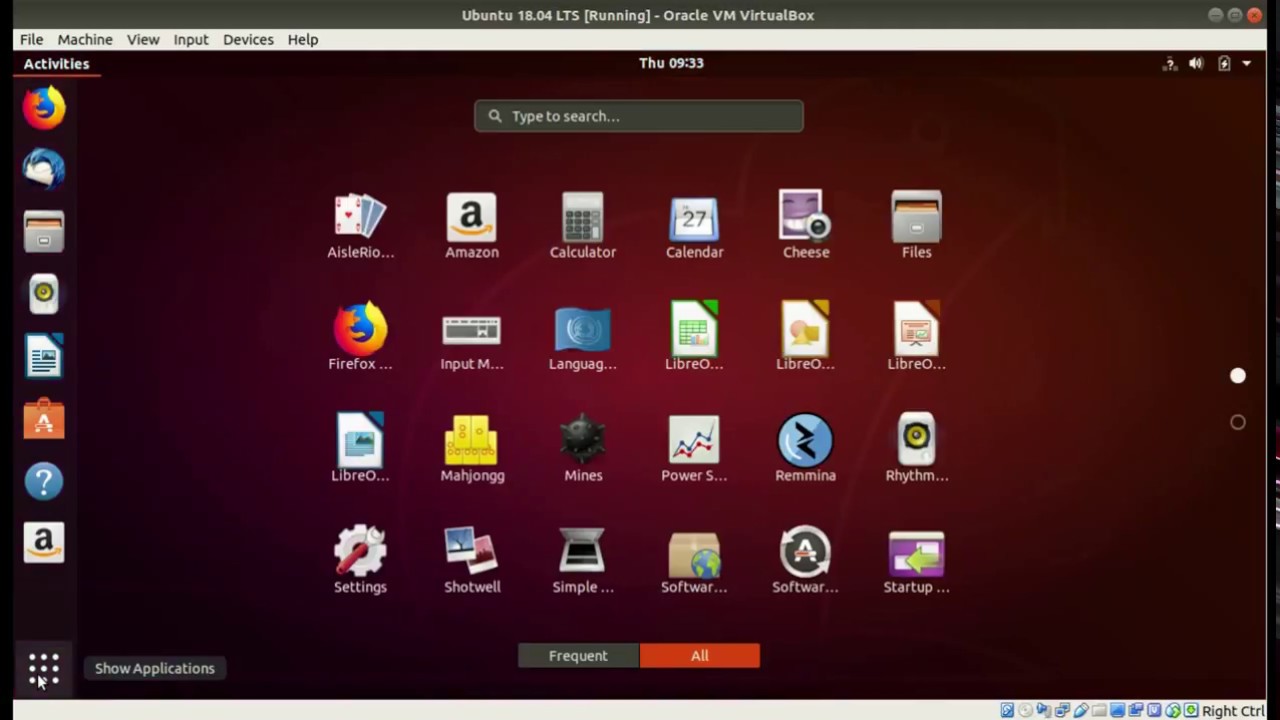Viewport: 1280px width, 720px height.
Task: Open the VirtualBox Devices menu
Action: (x=248, y=40)
